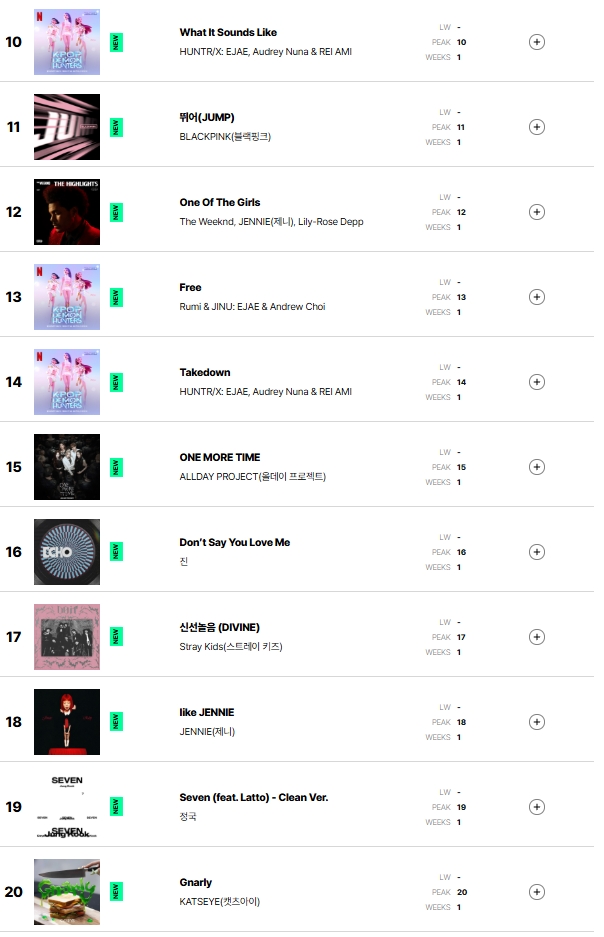Click artist KATSEYE(캣츠아이)

(219, 901)
